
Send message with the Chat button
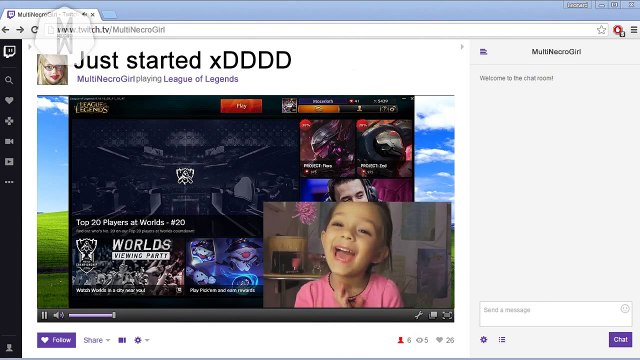(x=620, y=340)
